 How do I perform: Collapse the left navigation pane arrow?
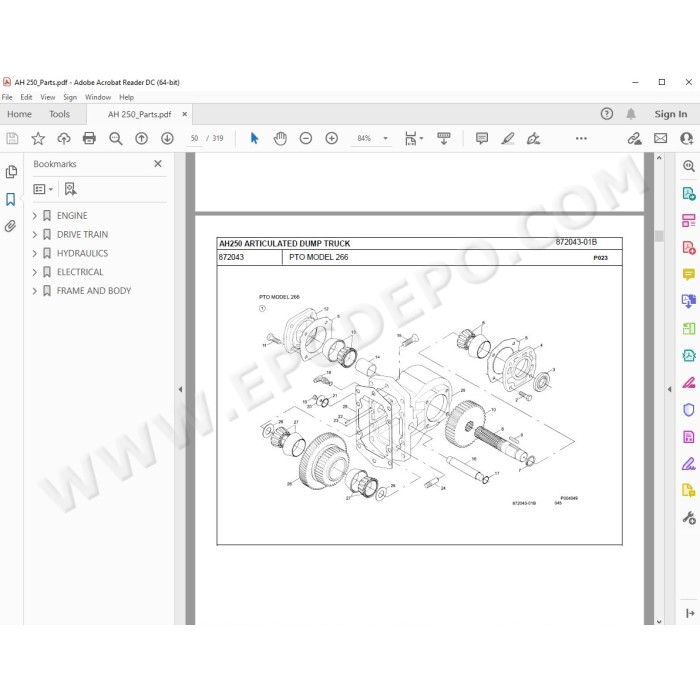[180, 389]
